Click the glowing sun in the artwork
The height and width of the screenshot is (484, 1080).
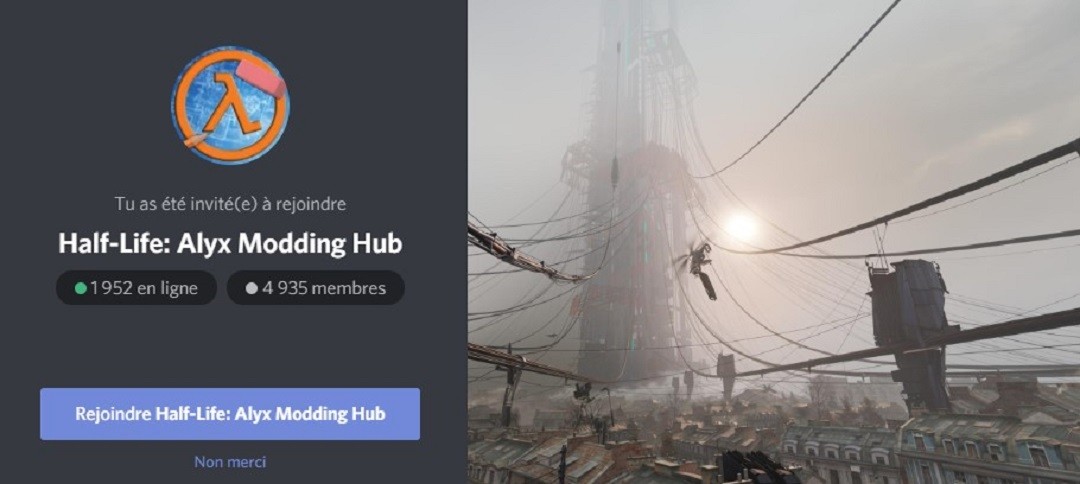coord(741,227)
